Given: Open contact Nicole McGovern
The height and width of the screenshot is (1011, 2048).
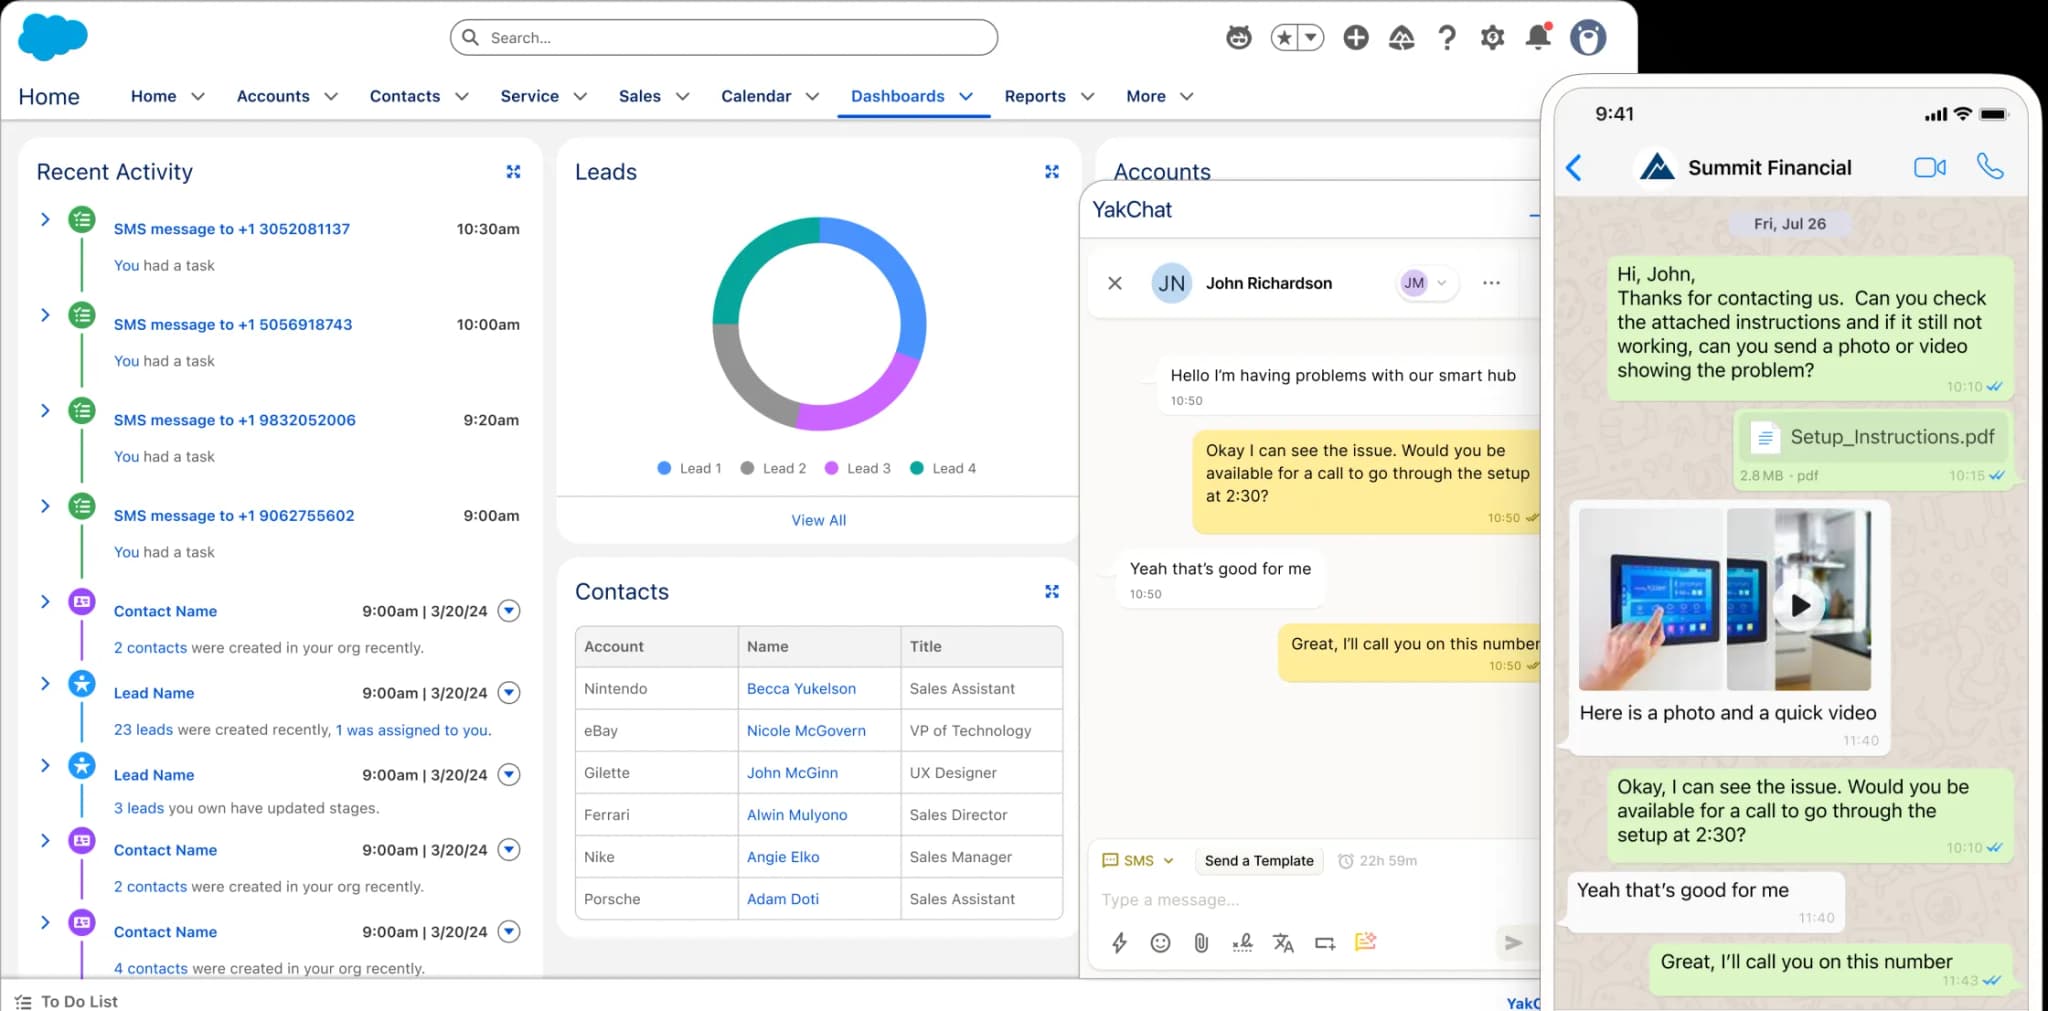Looking at the screenshot, I should (x=806, y=731).
